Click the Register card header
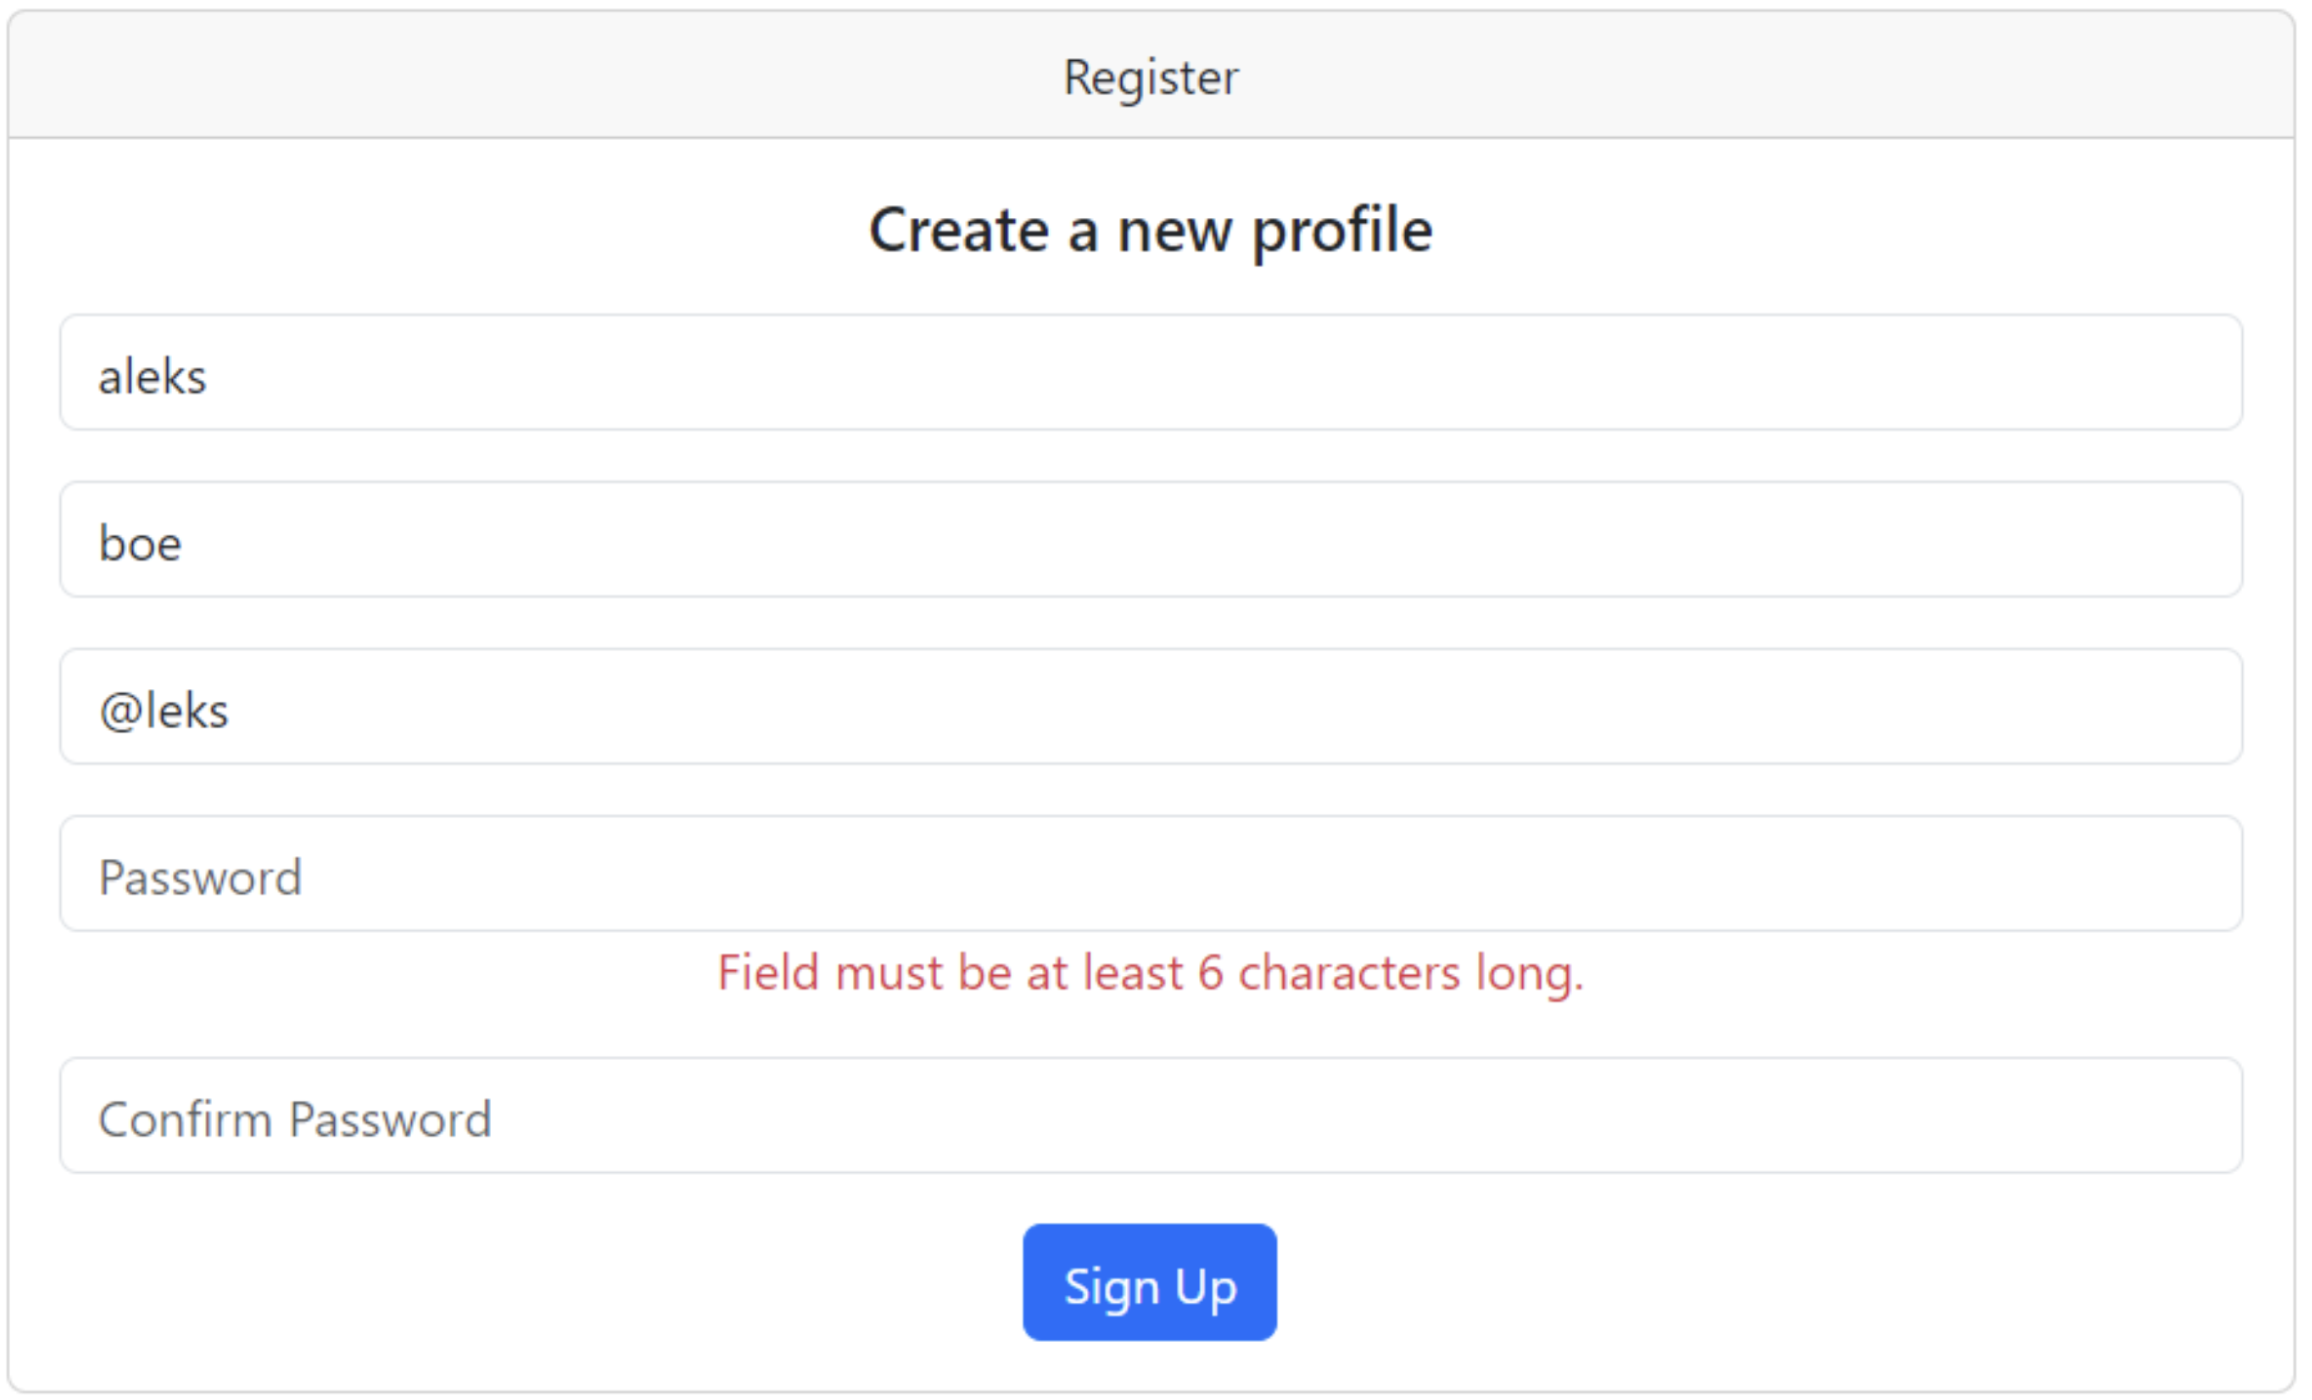This screenshot has height=1400, width=2312. (x=1151, y=75)
